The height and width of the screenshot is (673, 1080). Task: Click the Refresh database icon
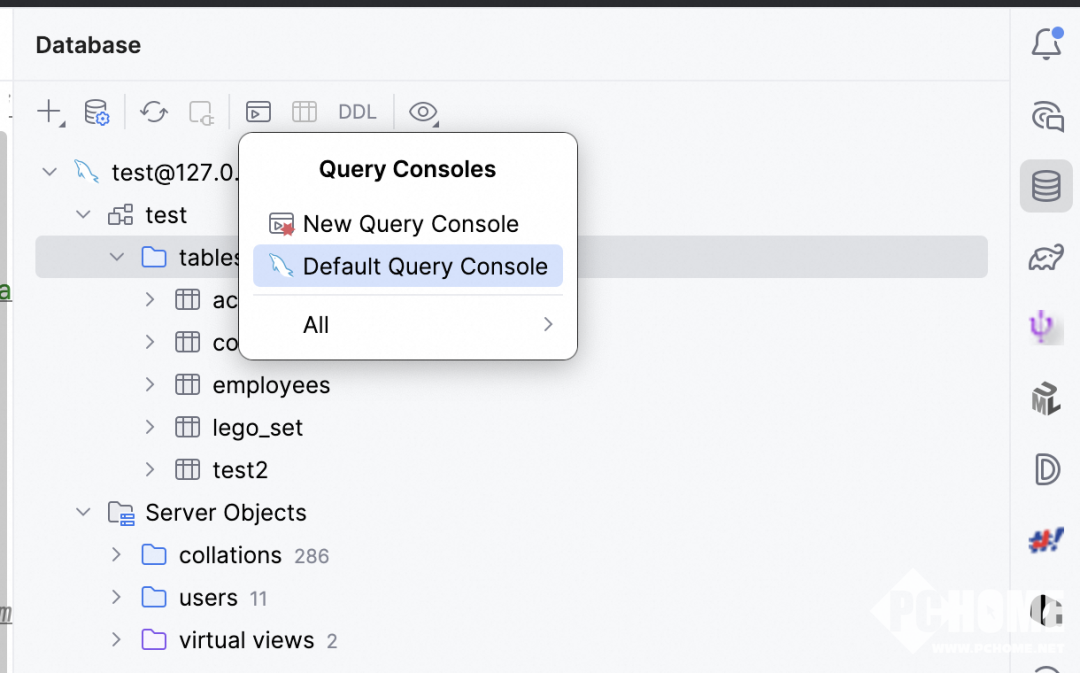pos(154,112)
